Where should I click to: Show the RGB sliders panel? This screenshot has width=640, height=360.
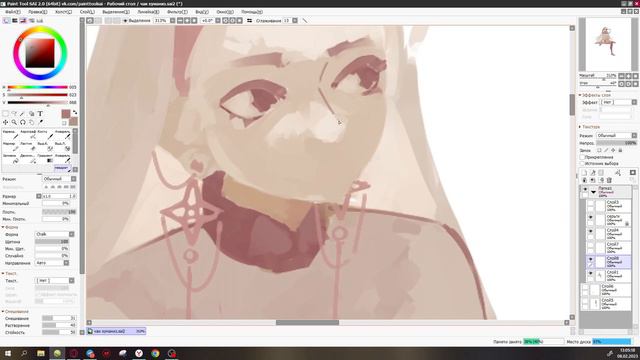15,20
